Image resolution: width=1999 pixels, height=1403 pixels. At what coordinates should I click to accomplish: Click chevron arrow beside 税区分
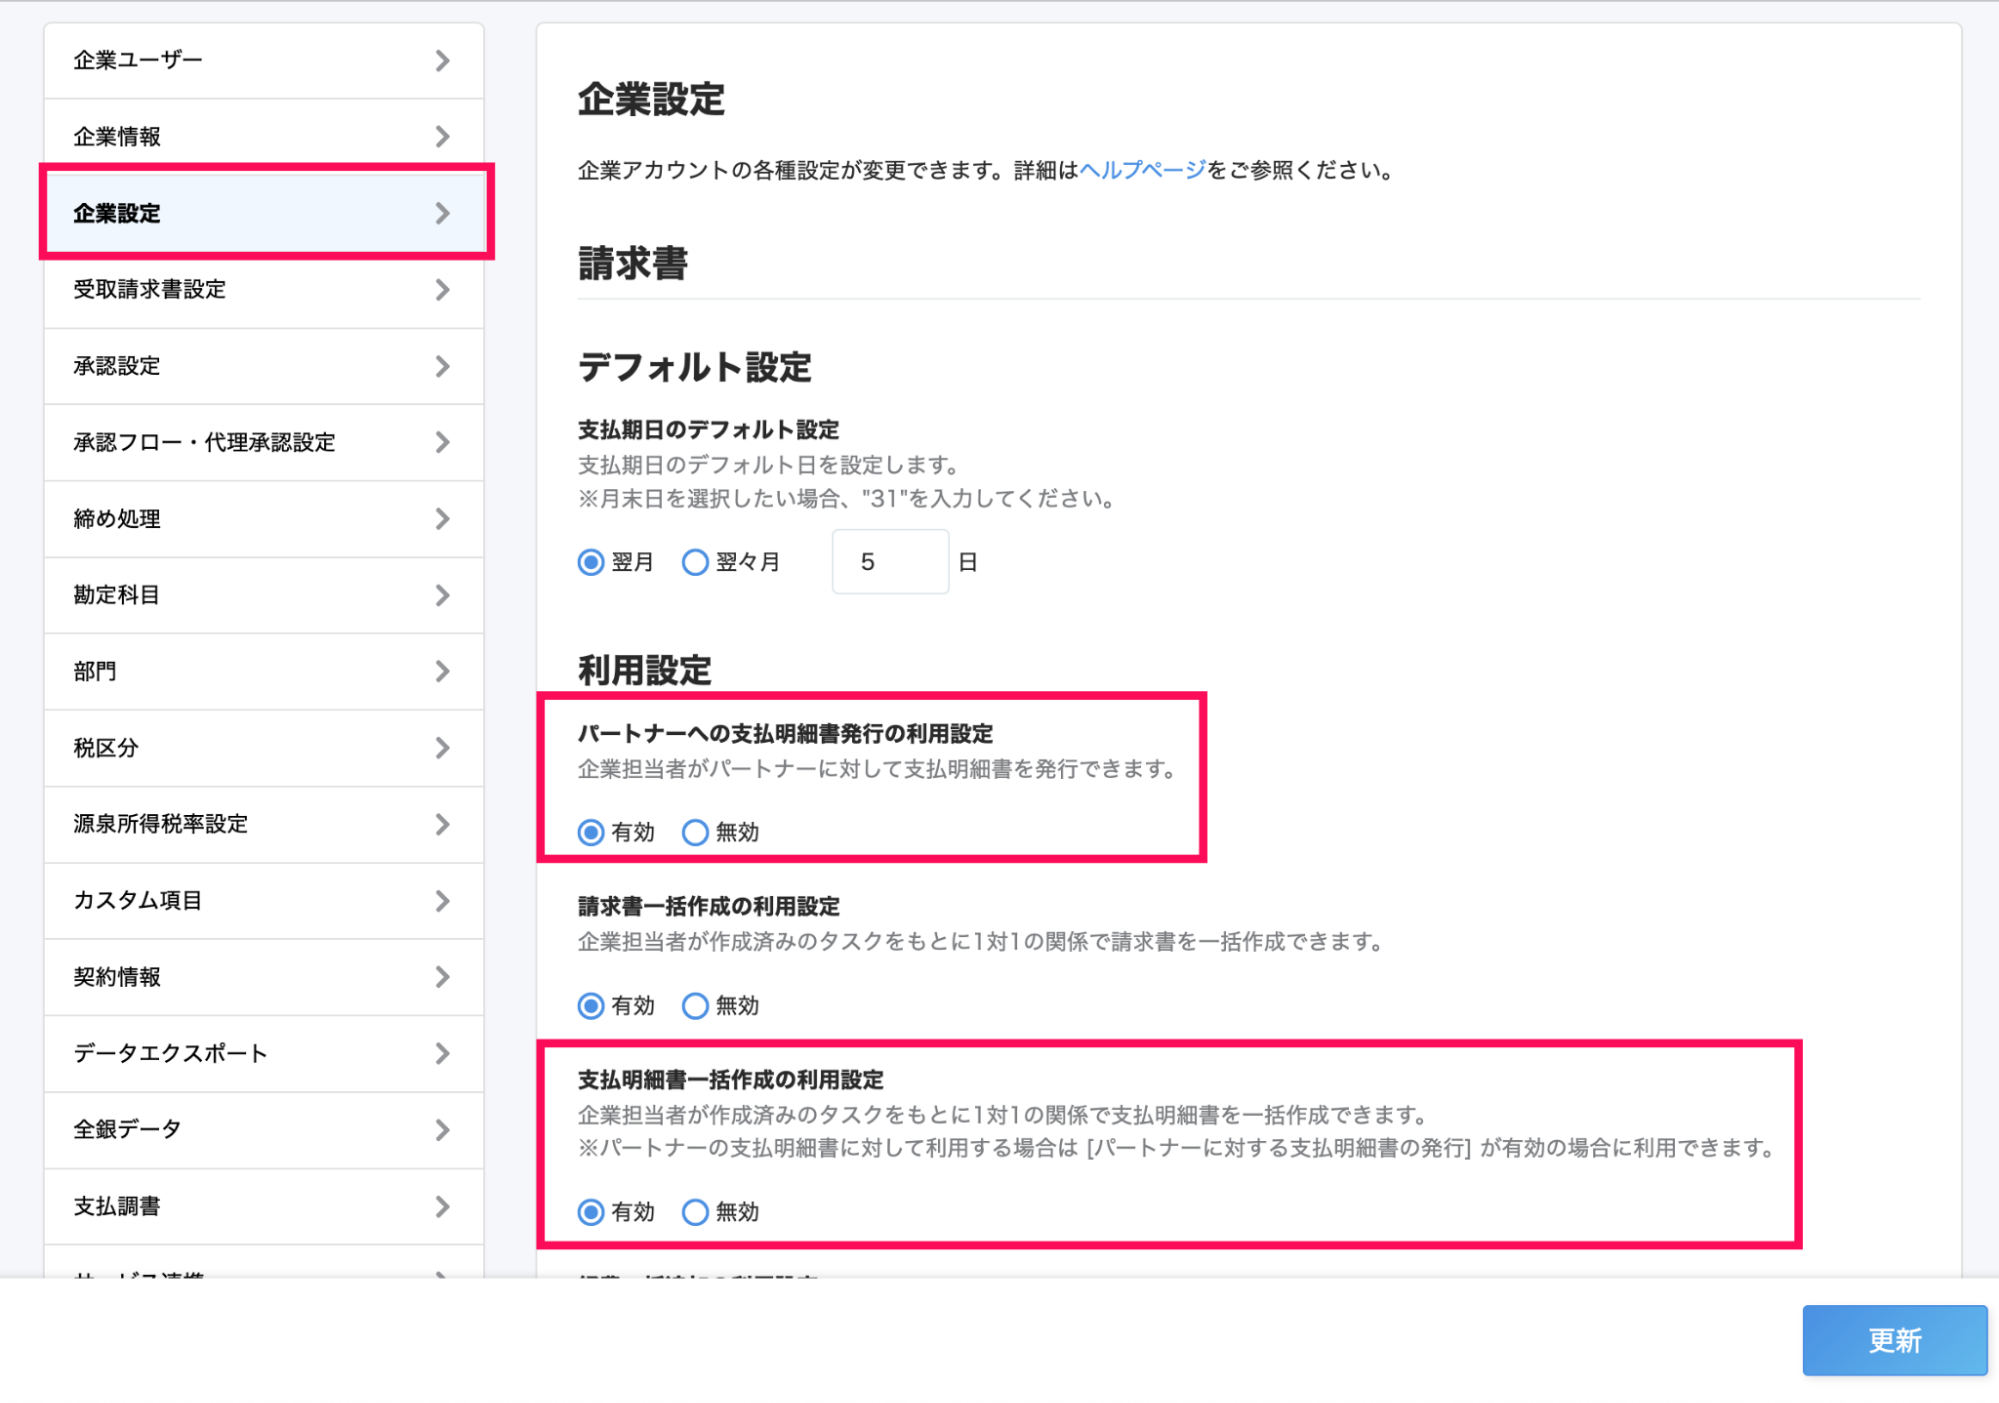[x=443, y=748]
